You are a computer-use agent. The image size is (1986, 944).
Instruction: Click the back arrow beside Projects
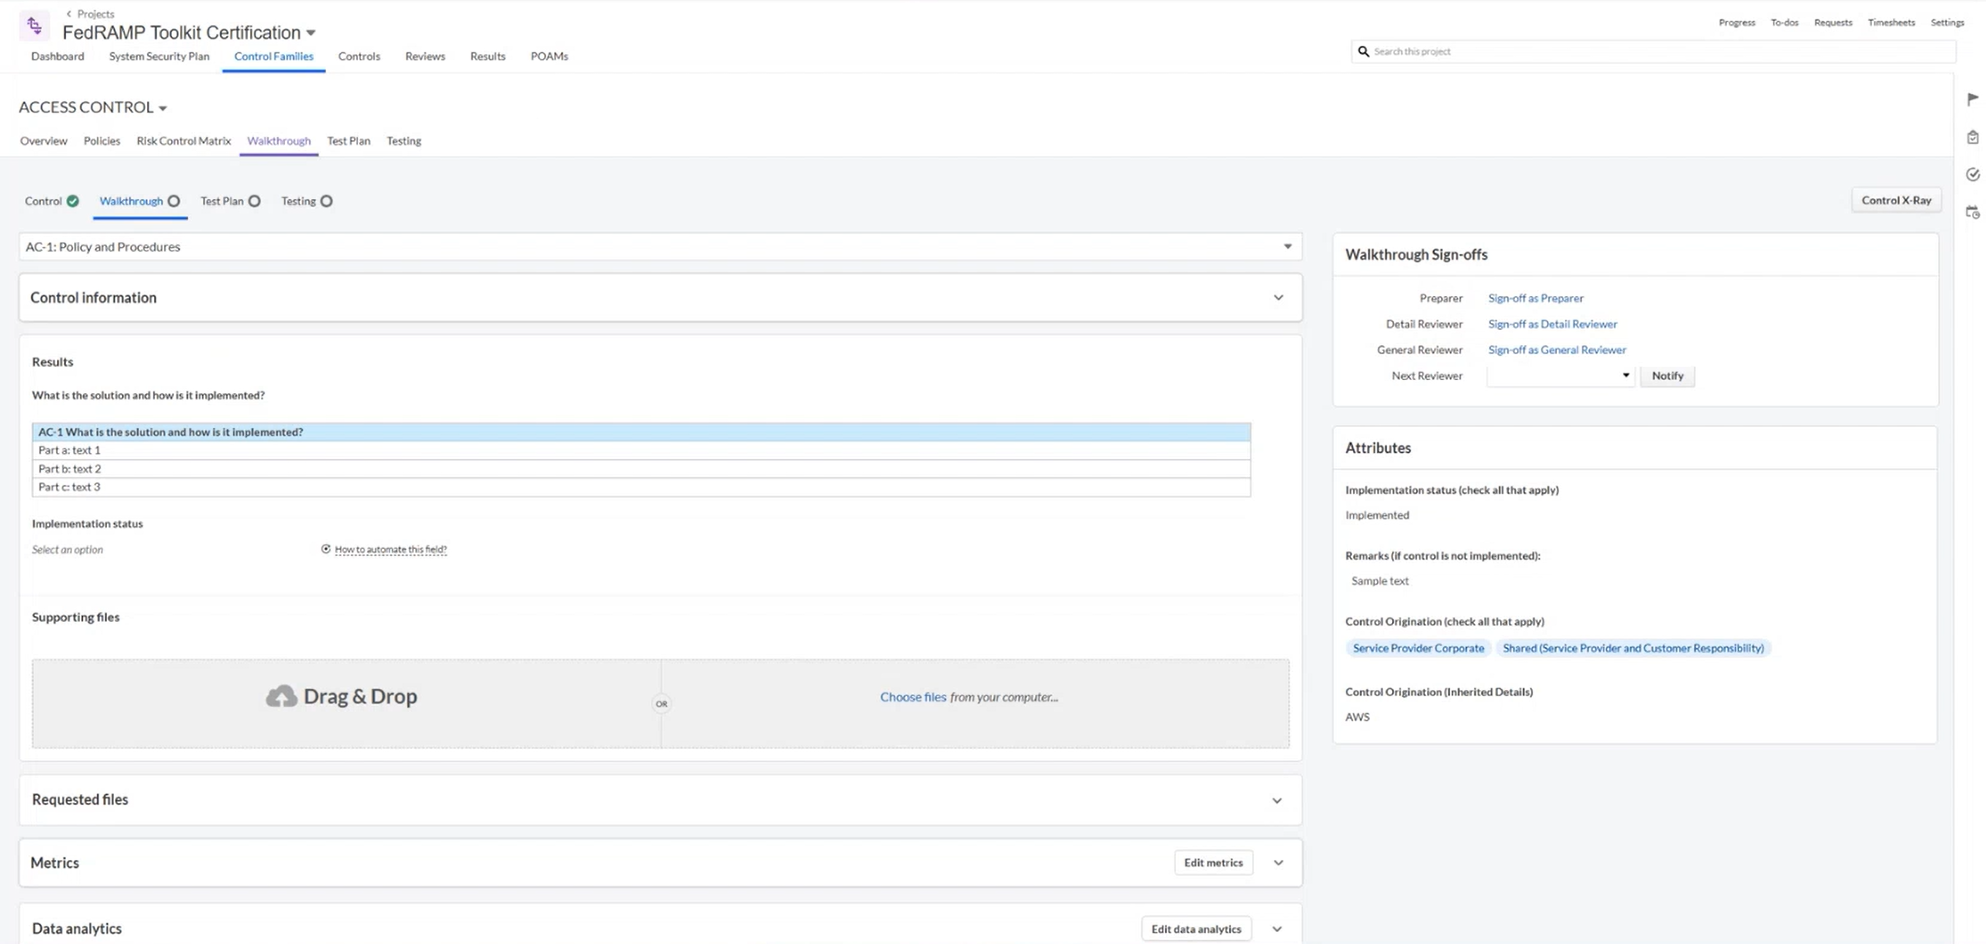(x=68, y=14)
